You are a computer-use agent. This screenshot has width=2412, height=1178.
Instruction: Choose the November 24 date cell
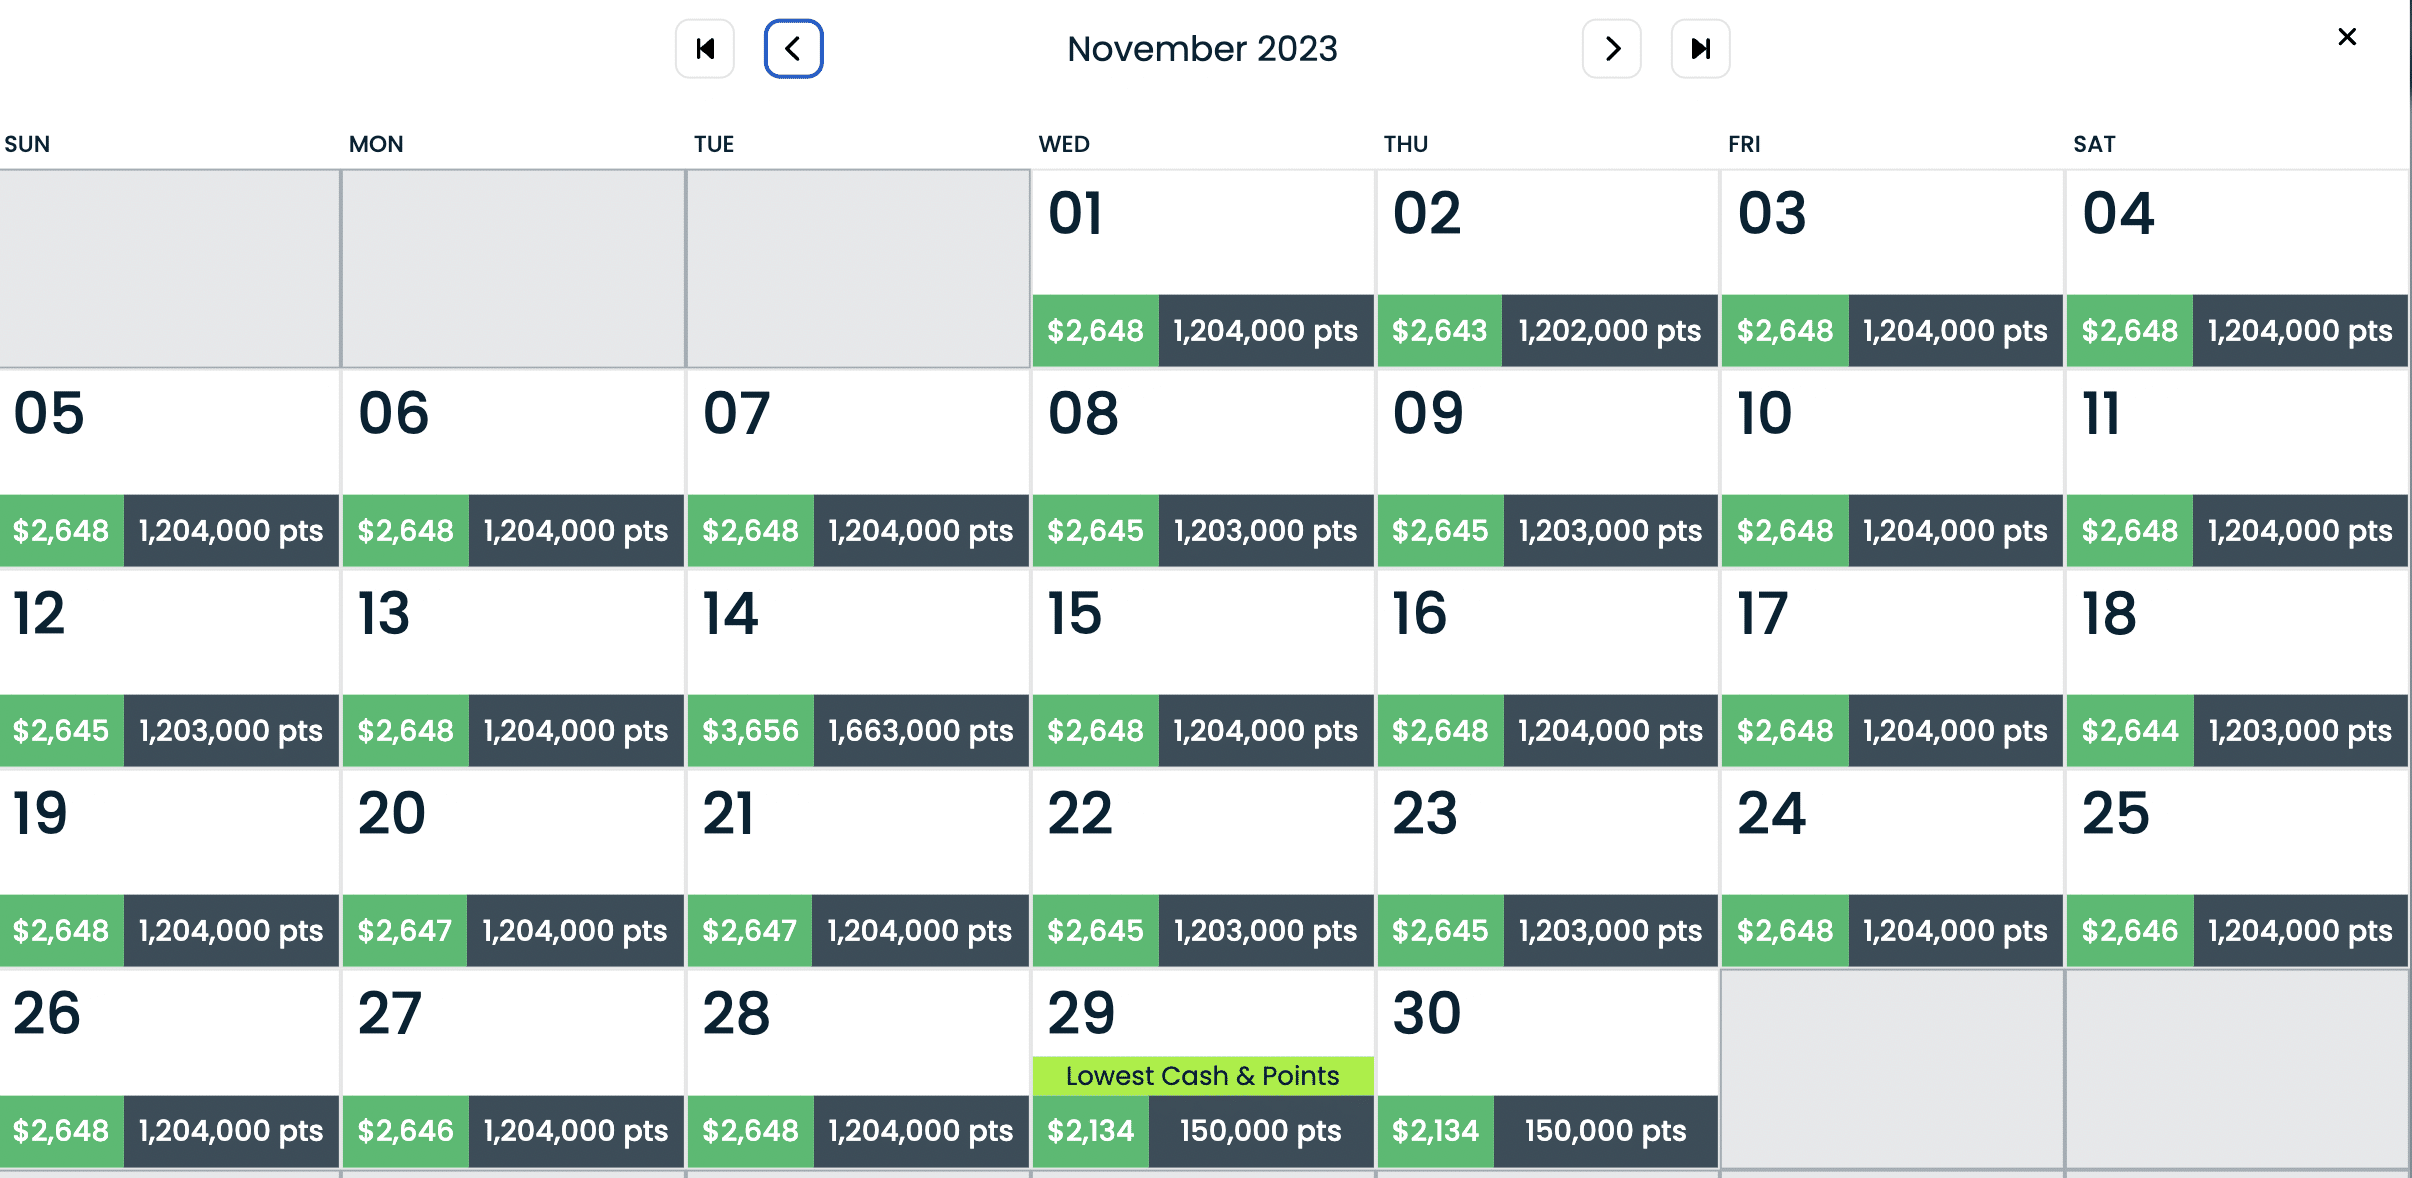(1891, 868)
